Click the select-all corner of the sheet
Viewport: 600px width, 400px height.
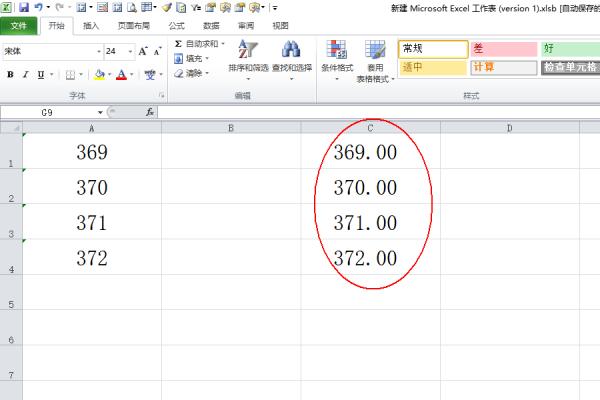(x=11, y=128)
